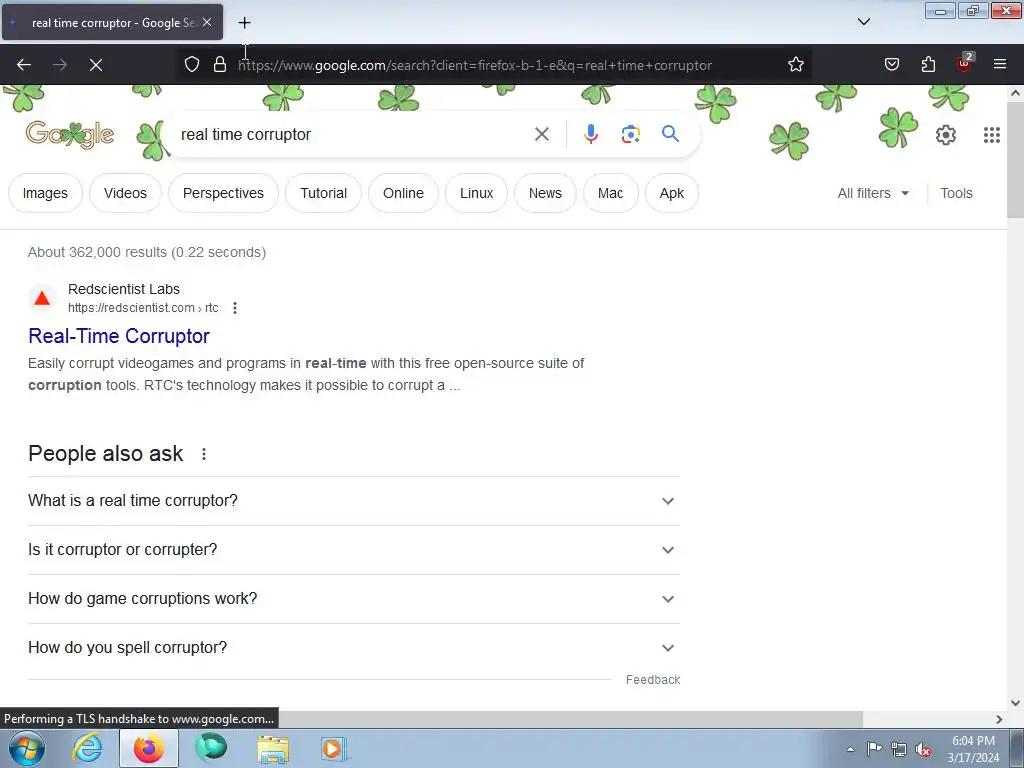Search by image with Lens icon
Screen dimensions: 1024x768
click(x=631, y=135)
